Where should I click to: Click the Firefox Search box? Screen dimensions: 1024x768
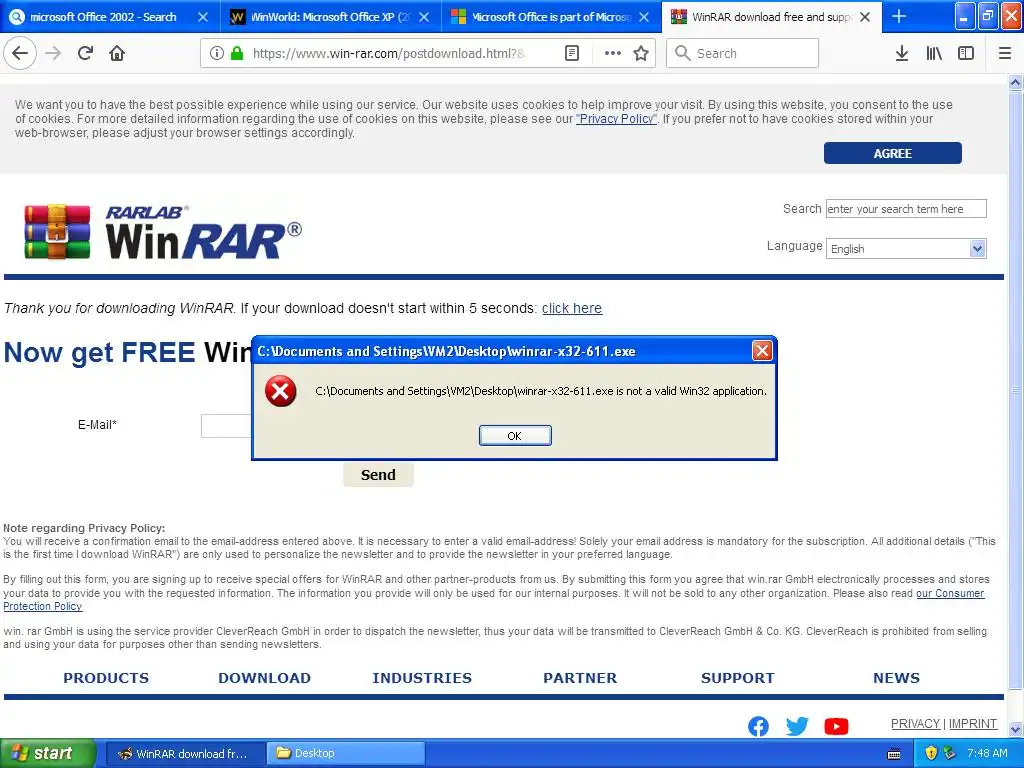click(742, 54)
